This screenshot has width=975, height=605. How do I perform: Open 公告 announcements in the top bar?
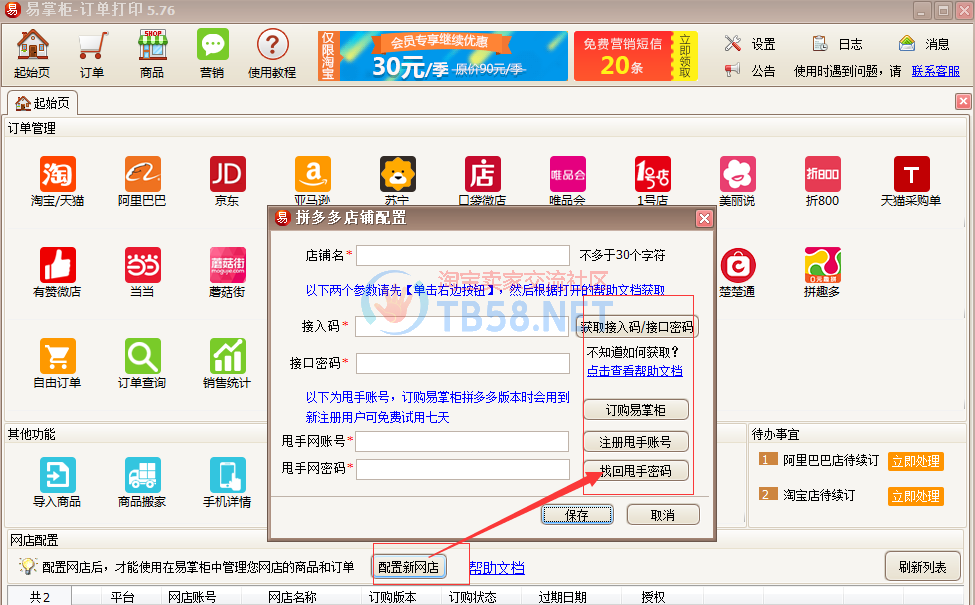(x=750, y=70)
